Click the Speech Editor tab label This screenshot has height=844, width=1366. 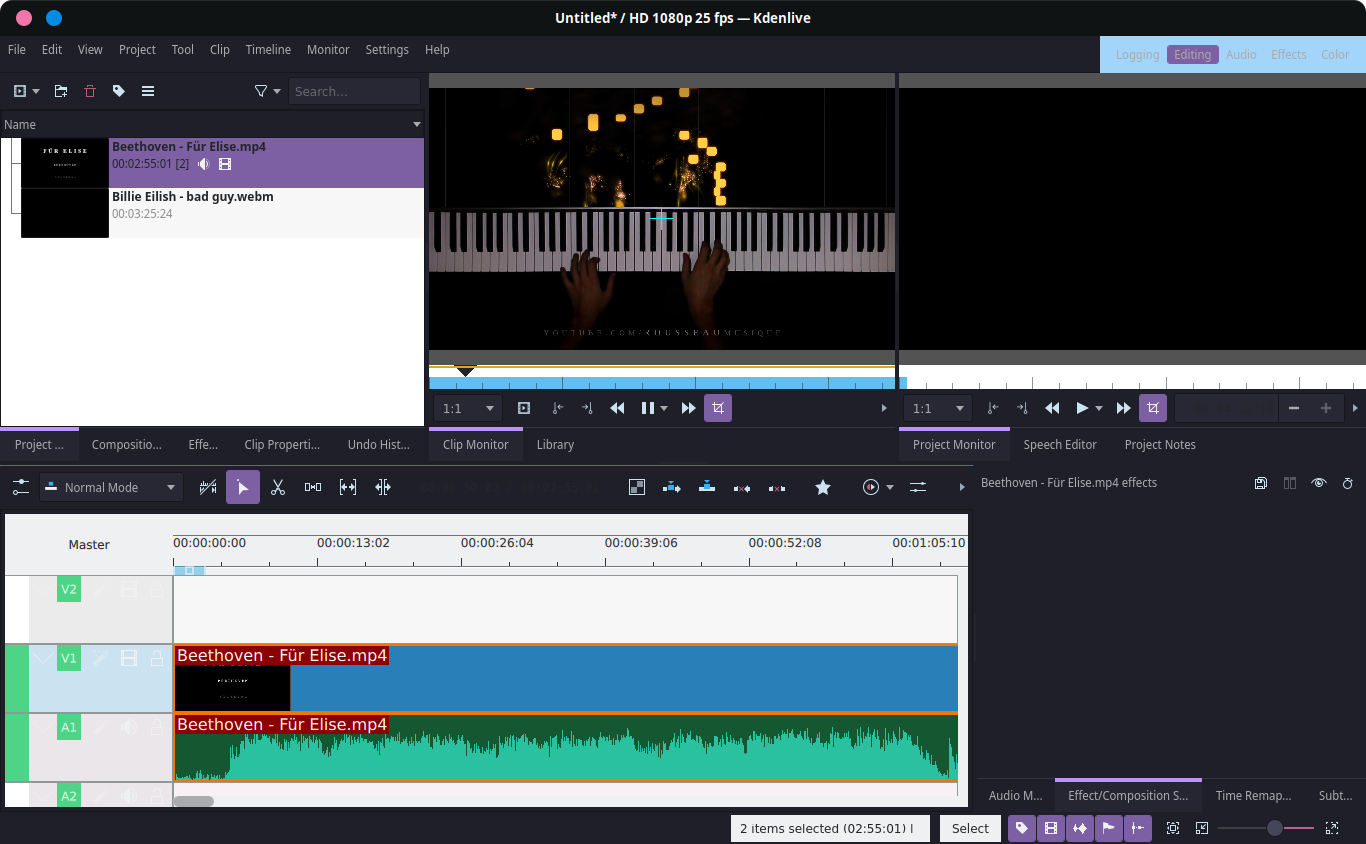(x=1060, y=444)
